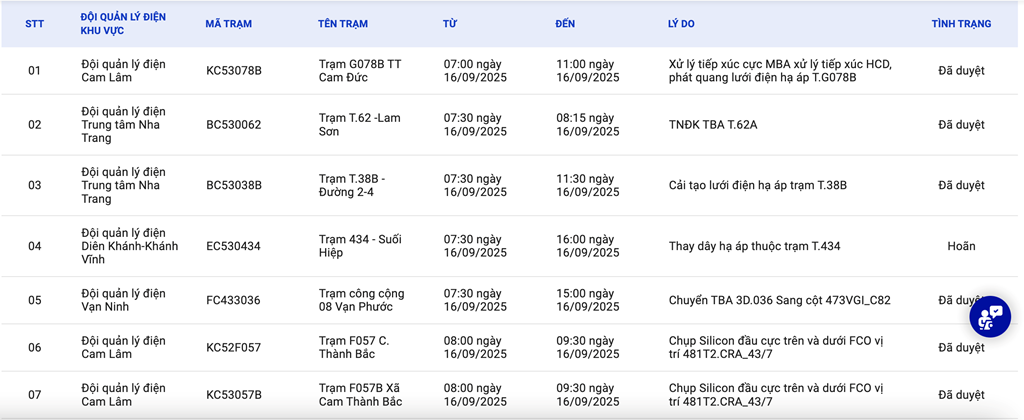Click the ĐẾN column header

[565, 24]
